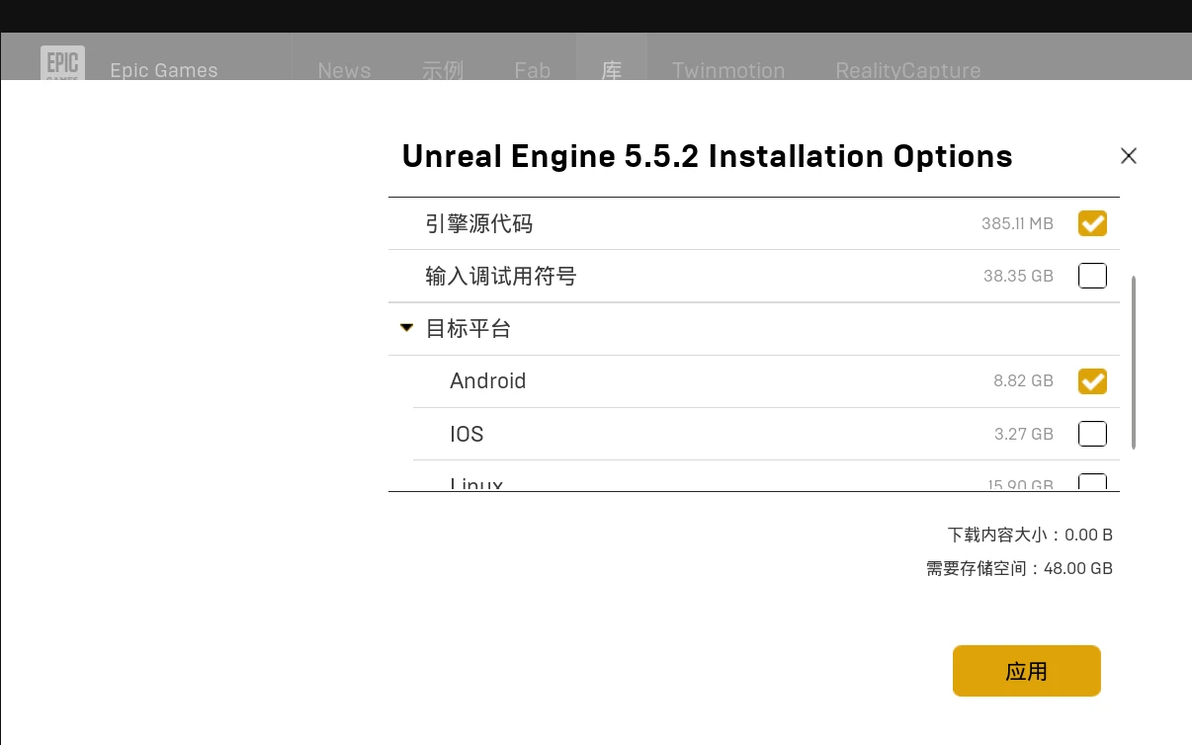
Task: Switch to the 示例 tab
Action: [x=442, y=71]
